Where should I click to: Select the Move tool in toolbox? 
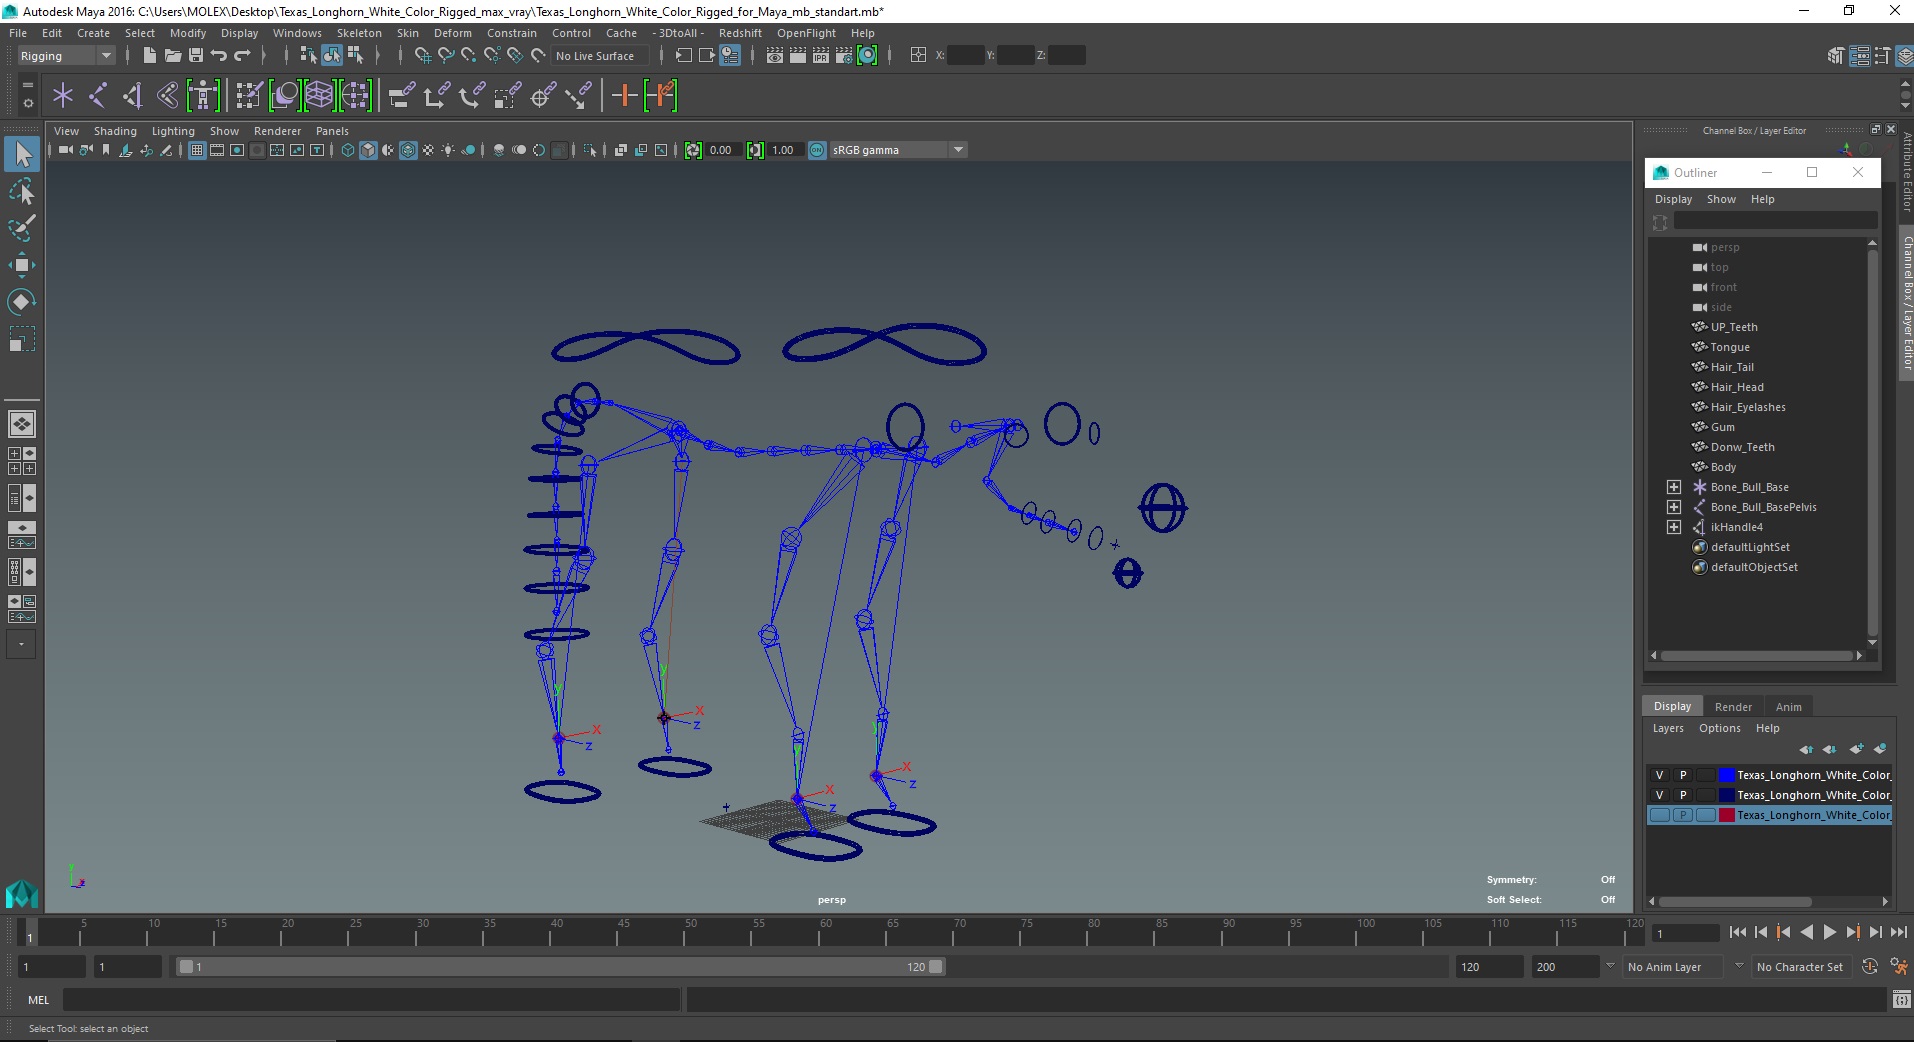[22, 265]
